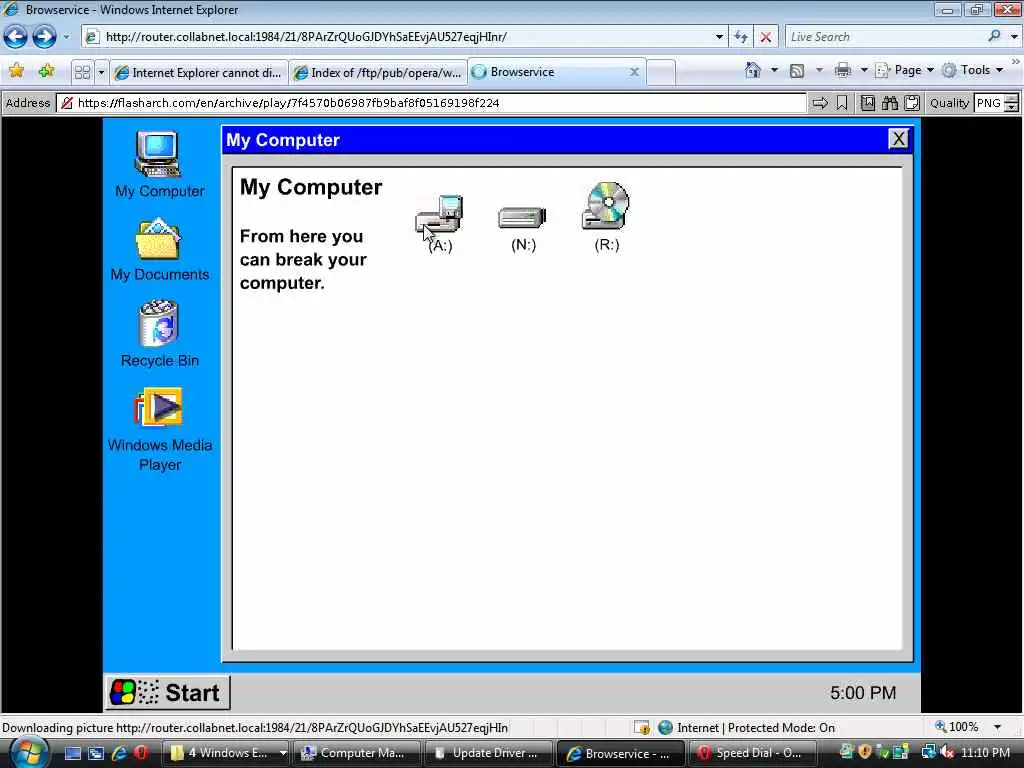This screenshot has width=1024, height=768.
Task: Expand search provider dropdown arrow
Action: 1014,37
